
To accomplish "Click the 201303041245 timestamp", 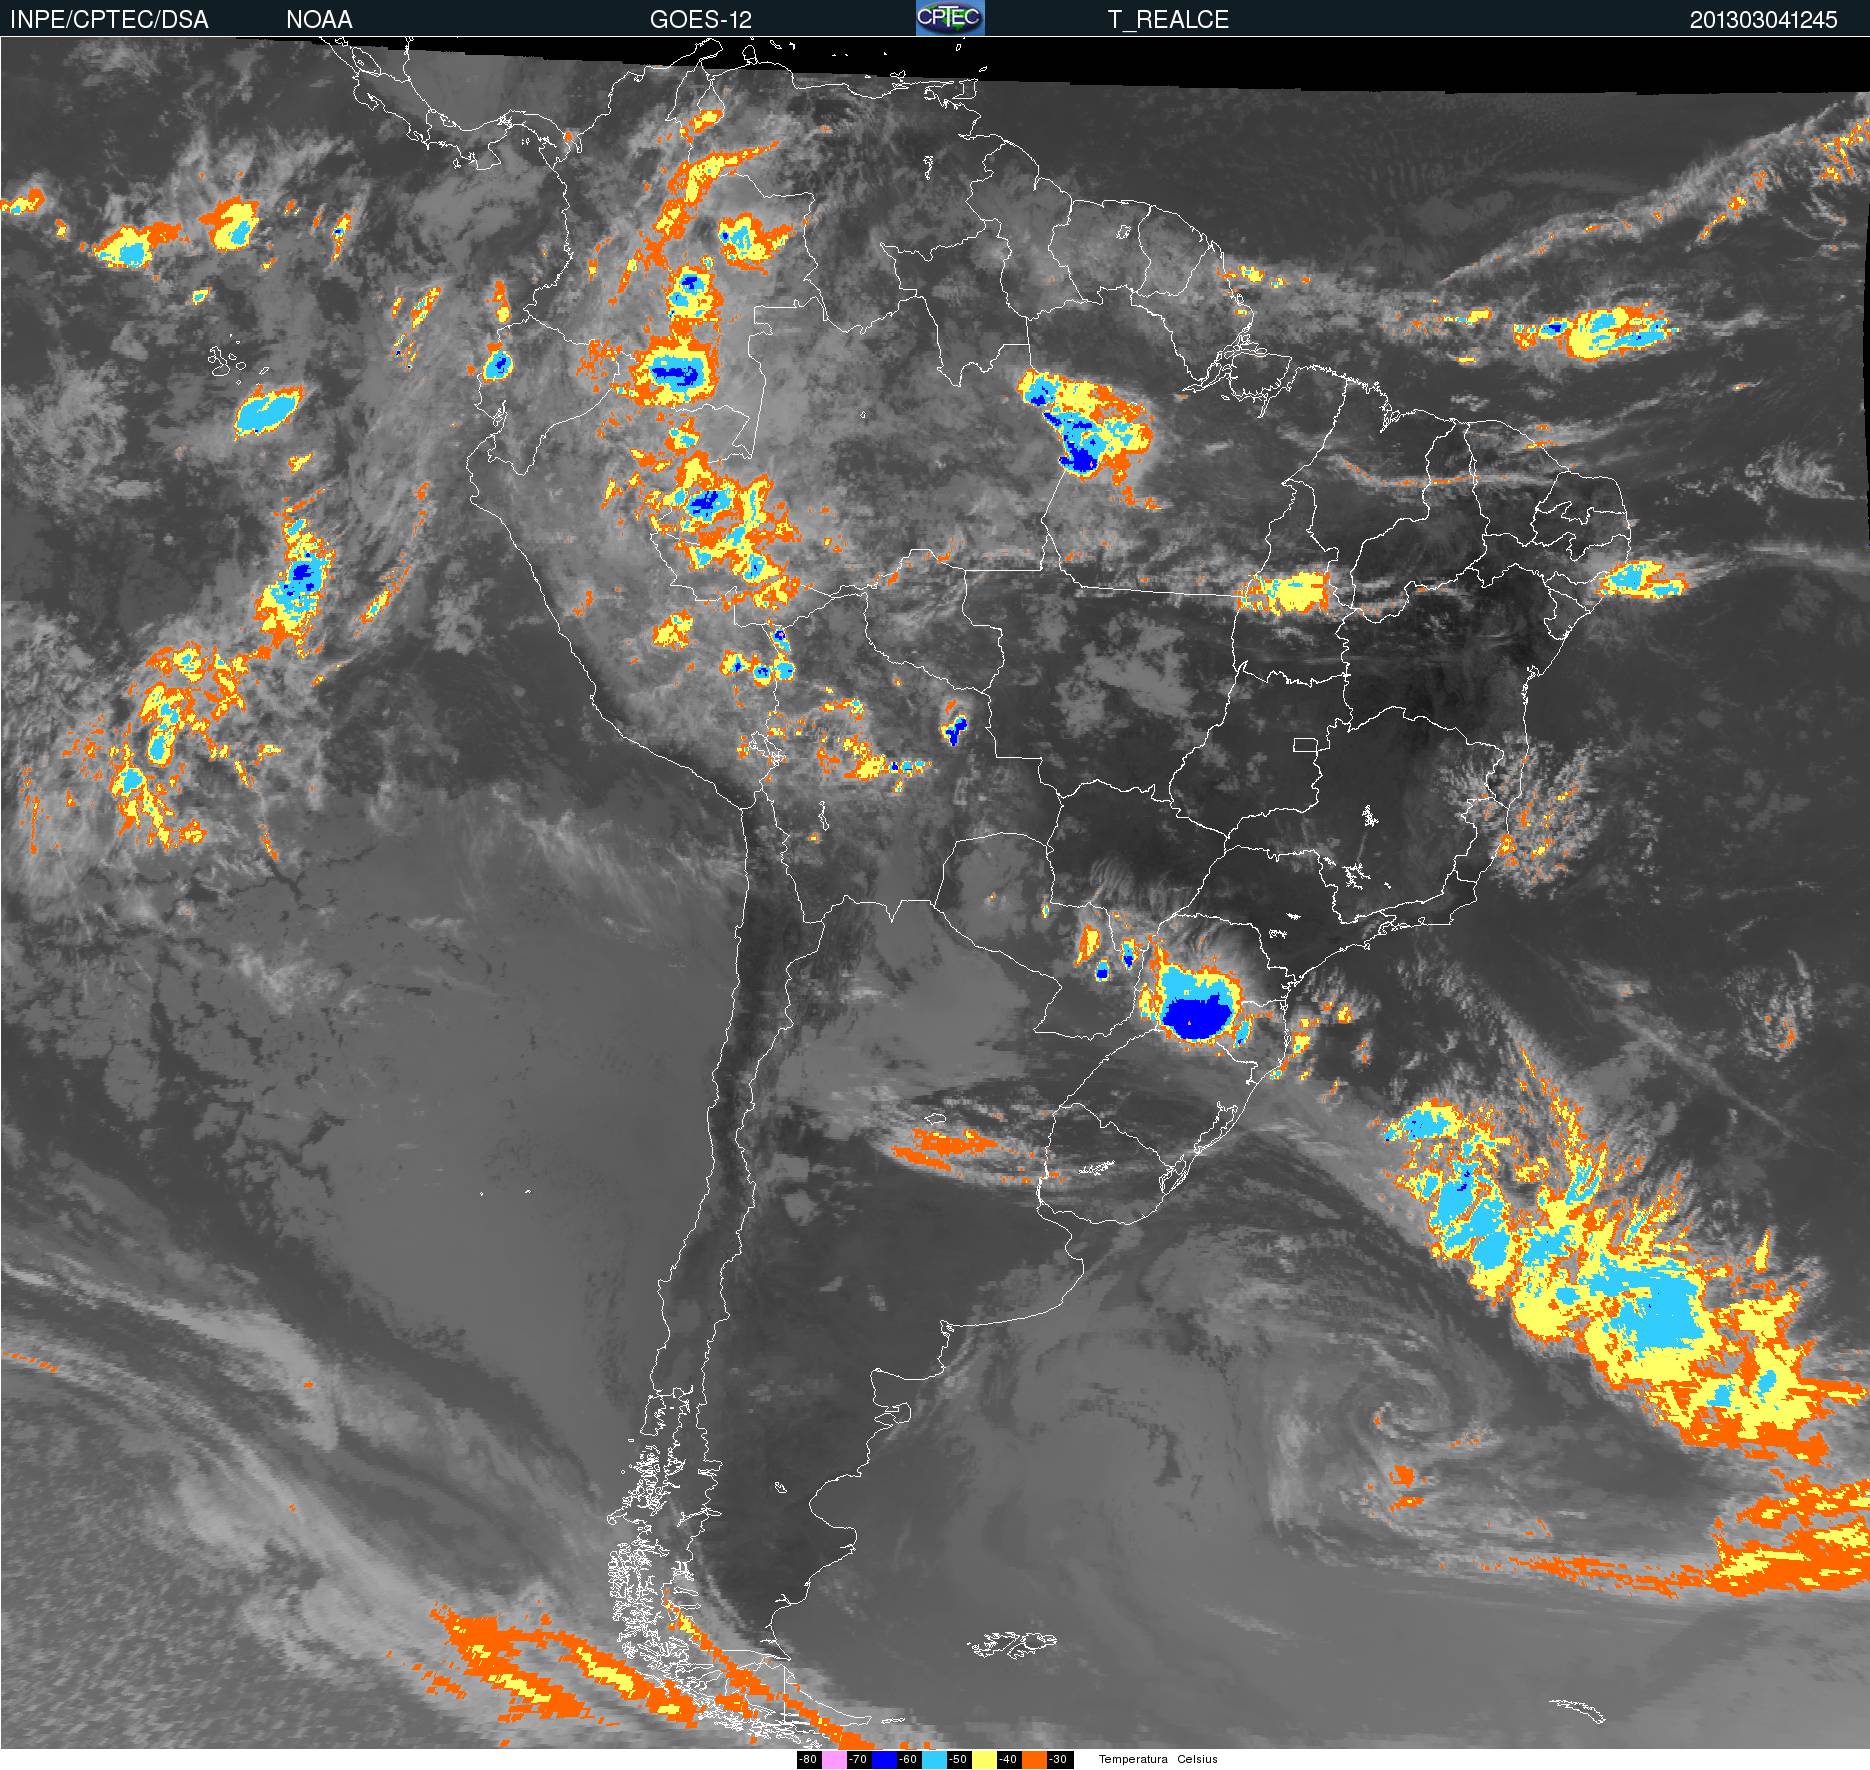I will [x=1764, y=20].
